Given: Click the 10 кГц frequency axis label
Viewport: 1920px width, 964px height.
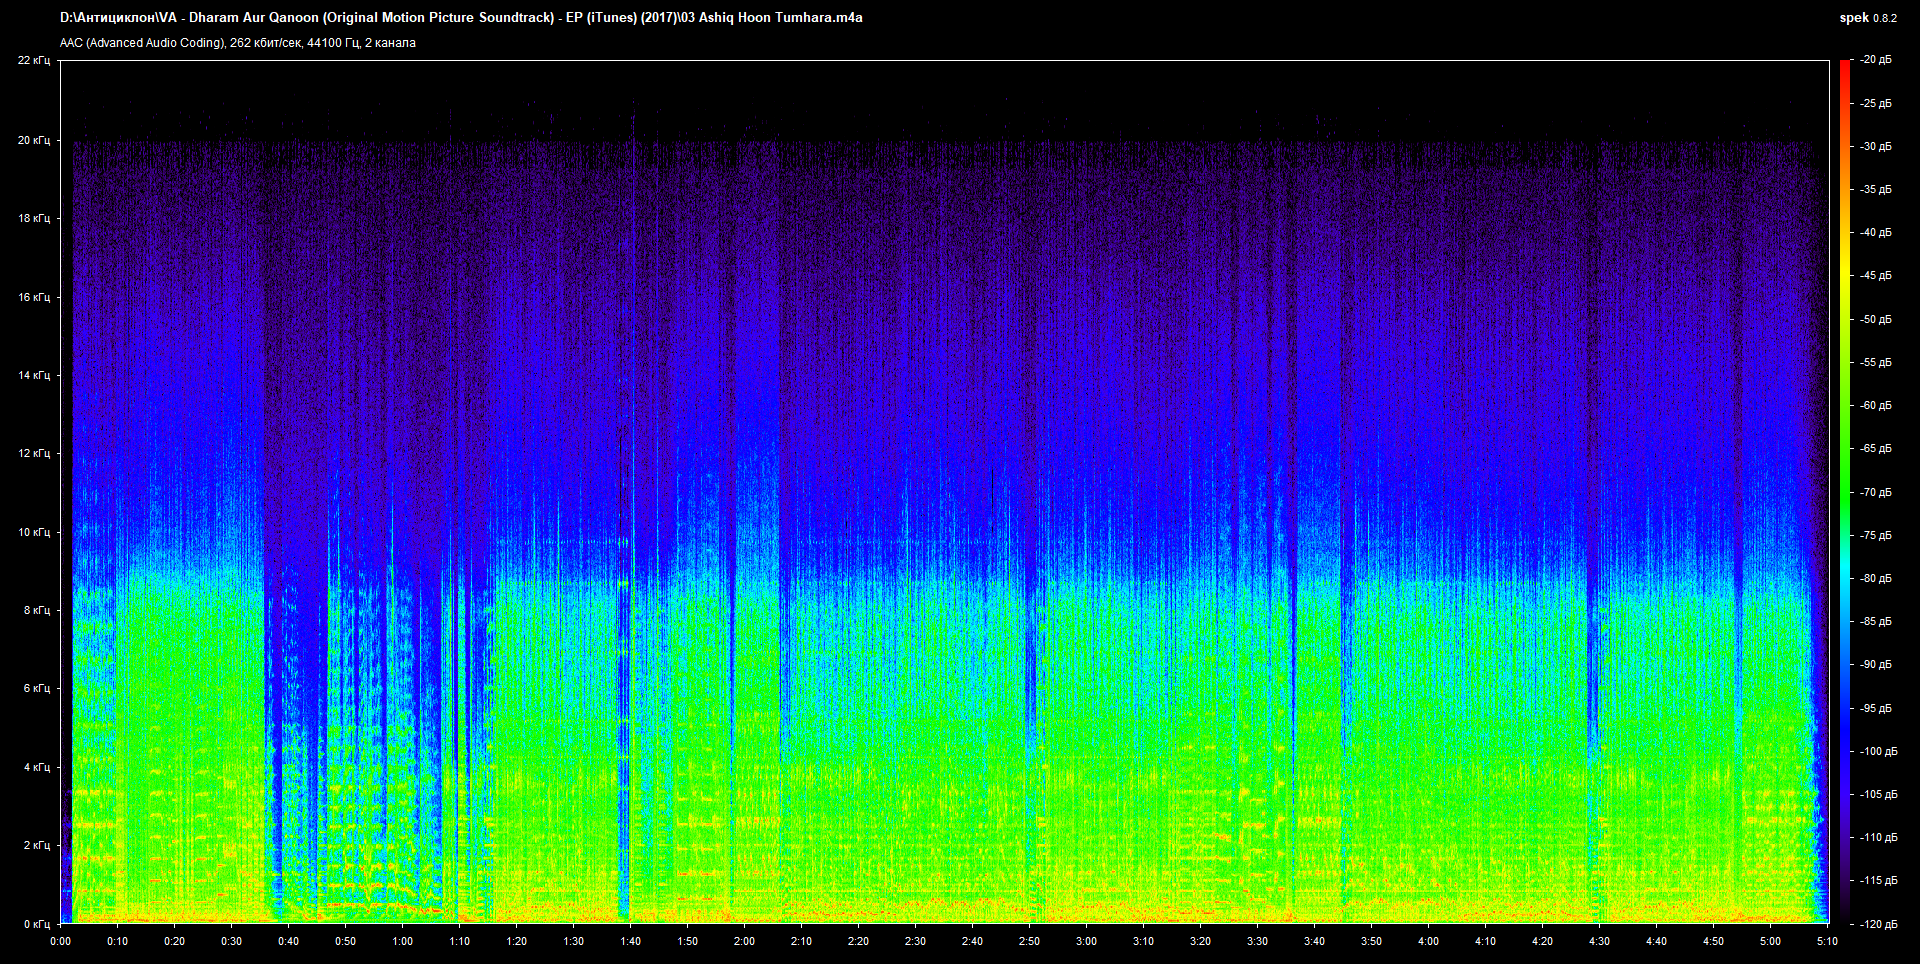Looking at the screenshot, I should click(34, 532).
